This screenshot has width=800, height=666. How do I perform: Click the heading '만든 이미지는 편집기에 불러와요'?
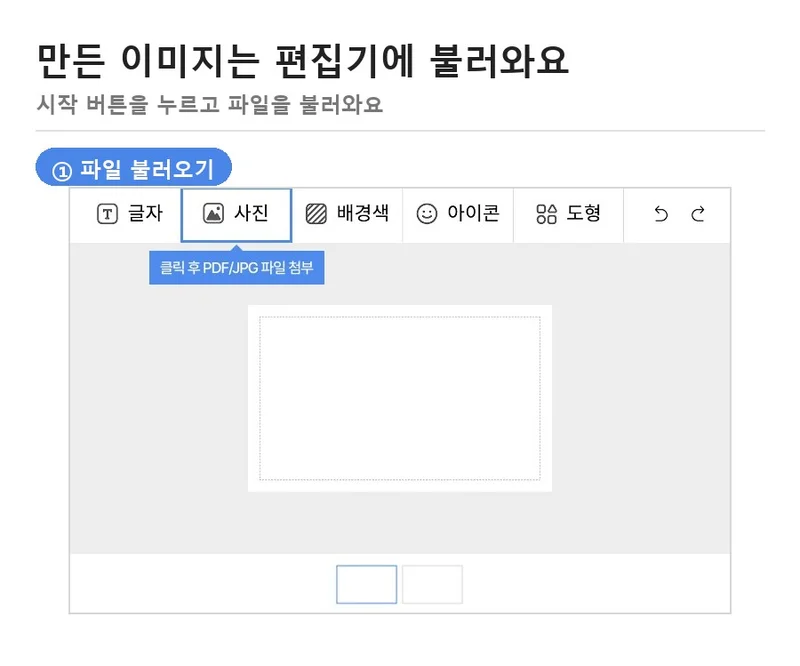pyautogui.click(x=303, y=61)
